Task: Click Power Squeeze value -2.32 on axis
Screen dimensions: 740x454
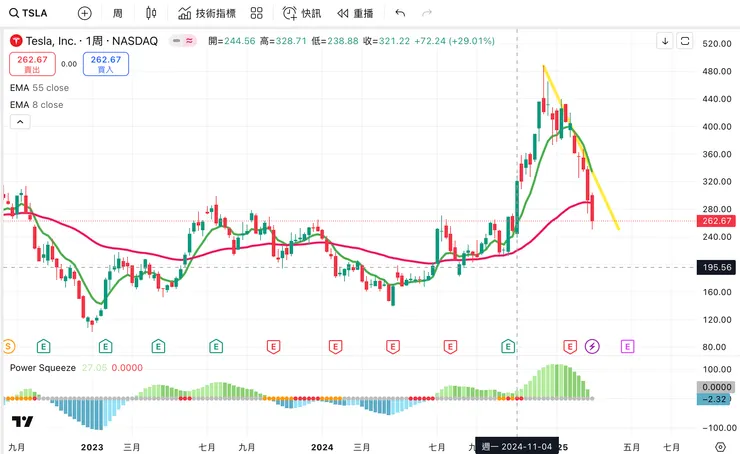Action: [x=714, y=399]
